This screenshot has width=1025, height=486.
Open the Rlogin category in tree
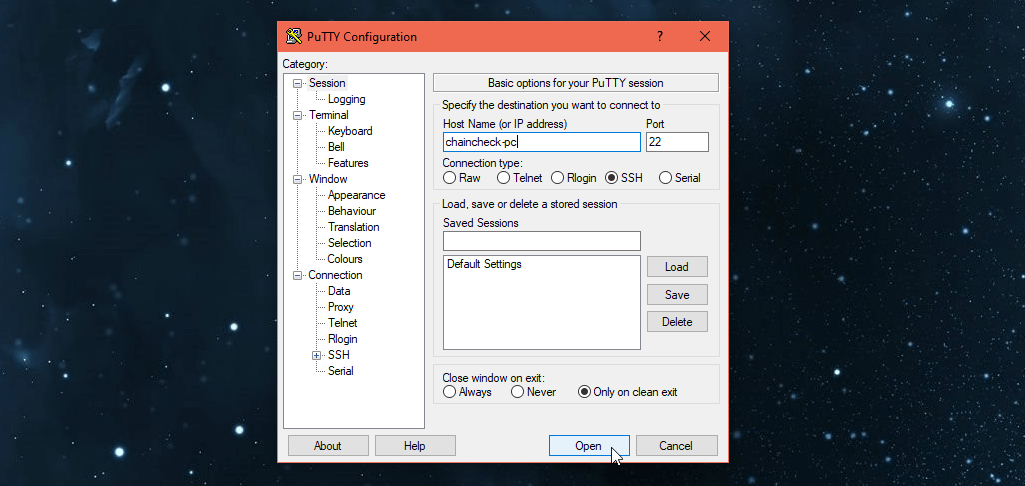coord(343,339)
